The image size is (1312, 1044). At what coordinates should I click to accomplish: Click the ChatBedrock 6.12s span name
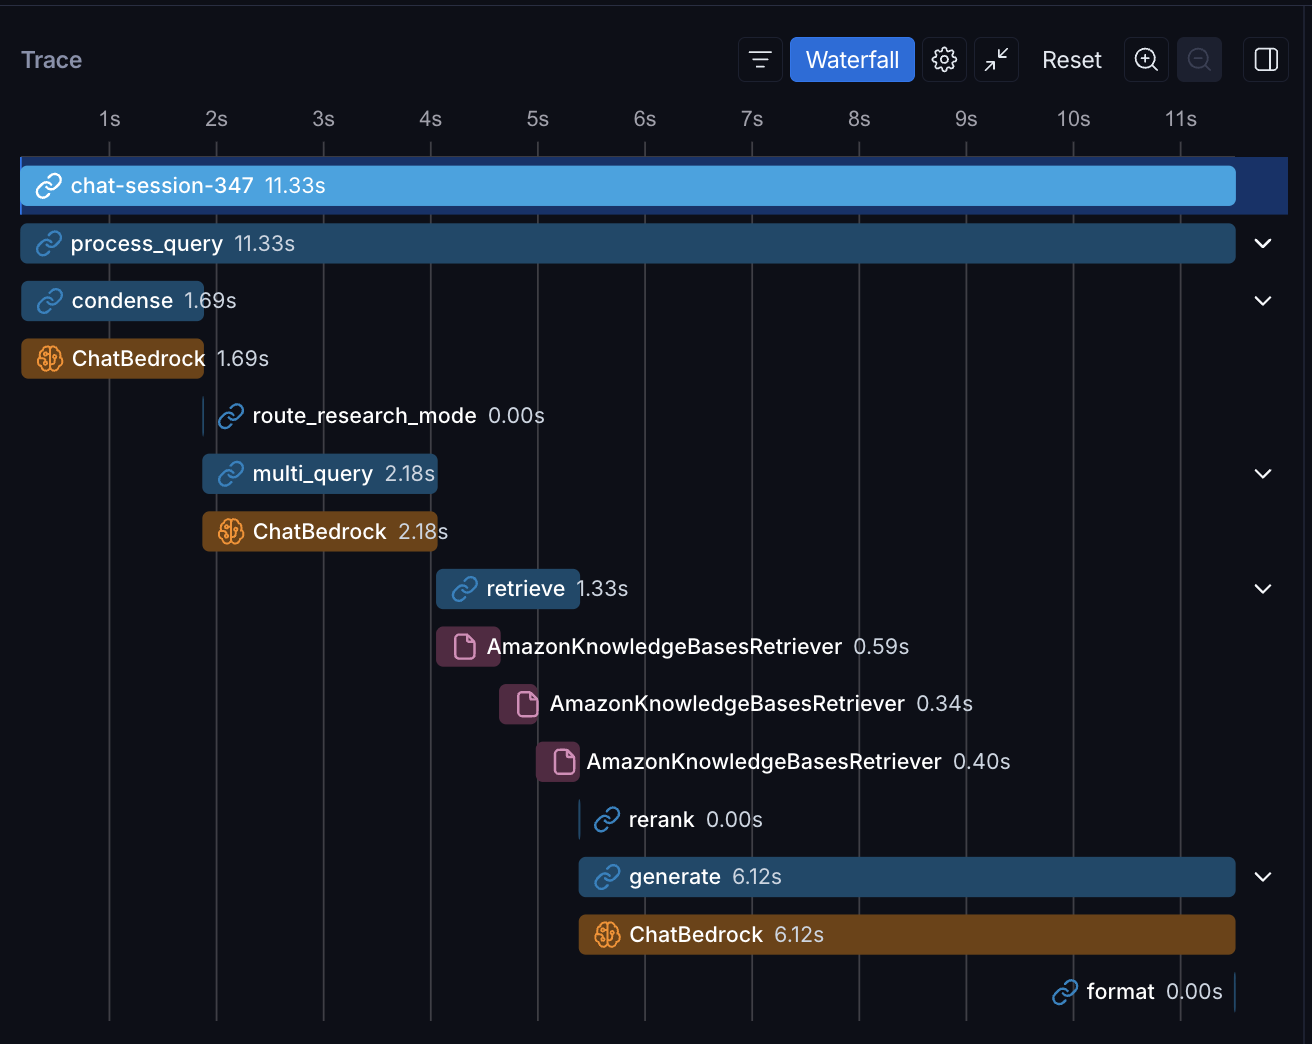point(696,935)
